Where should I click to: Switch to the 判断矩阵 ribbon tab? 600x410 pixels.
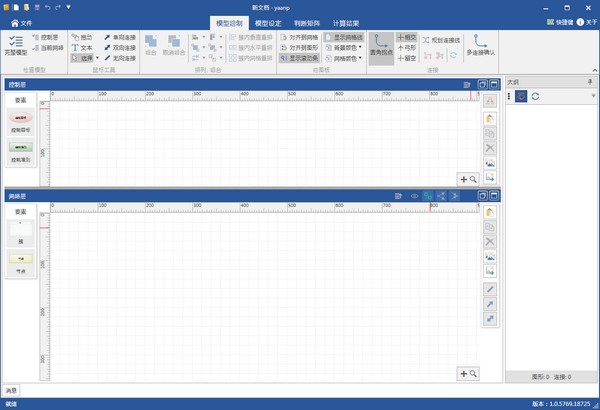point(308,20)
